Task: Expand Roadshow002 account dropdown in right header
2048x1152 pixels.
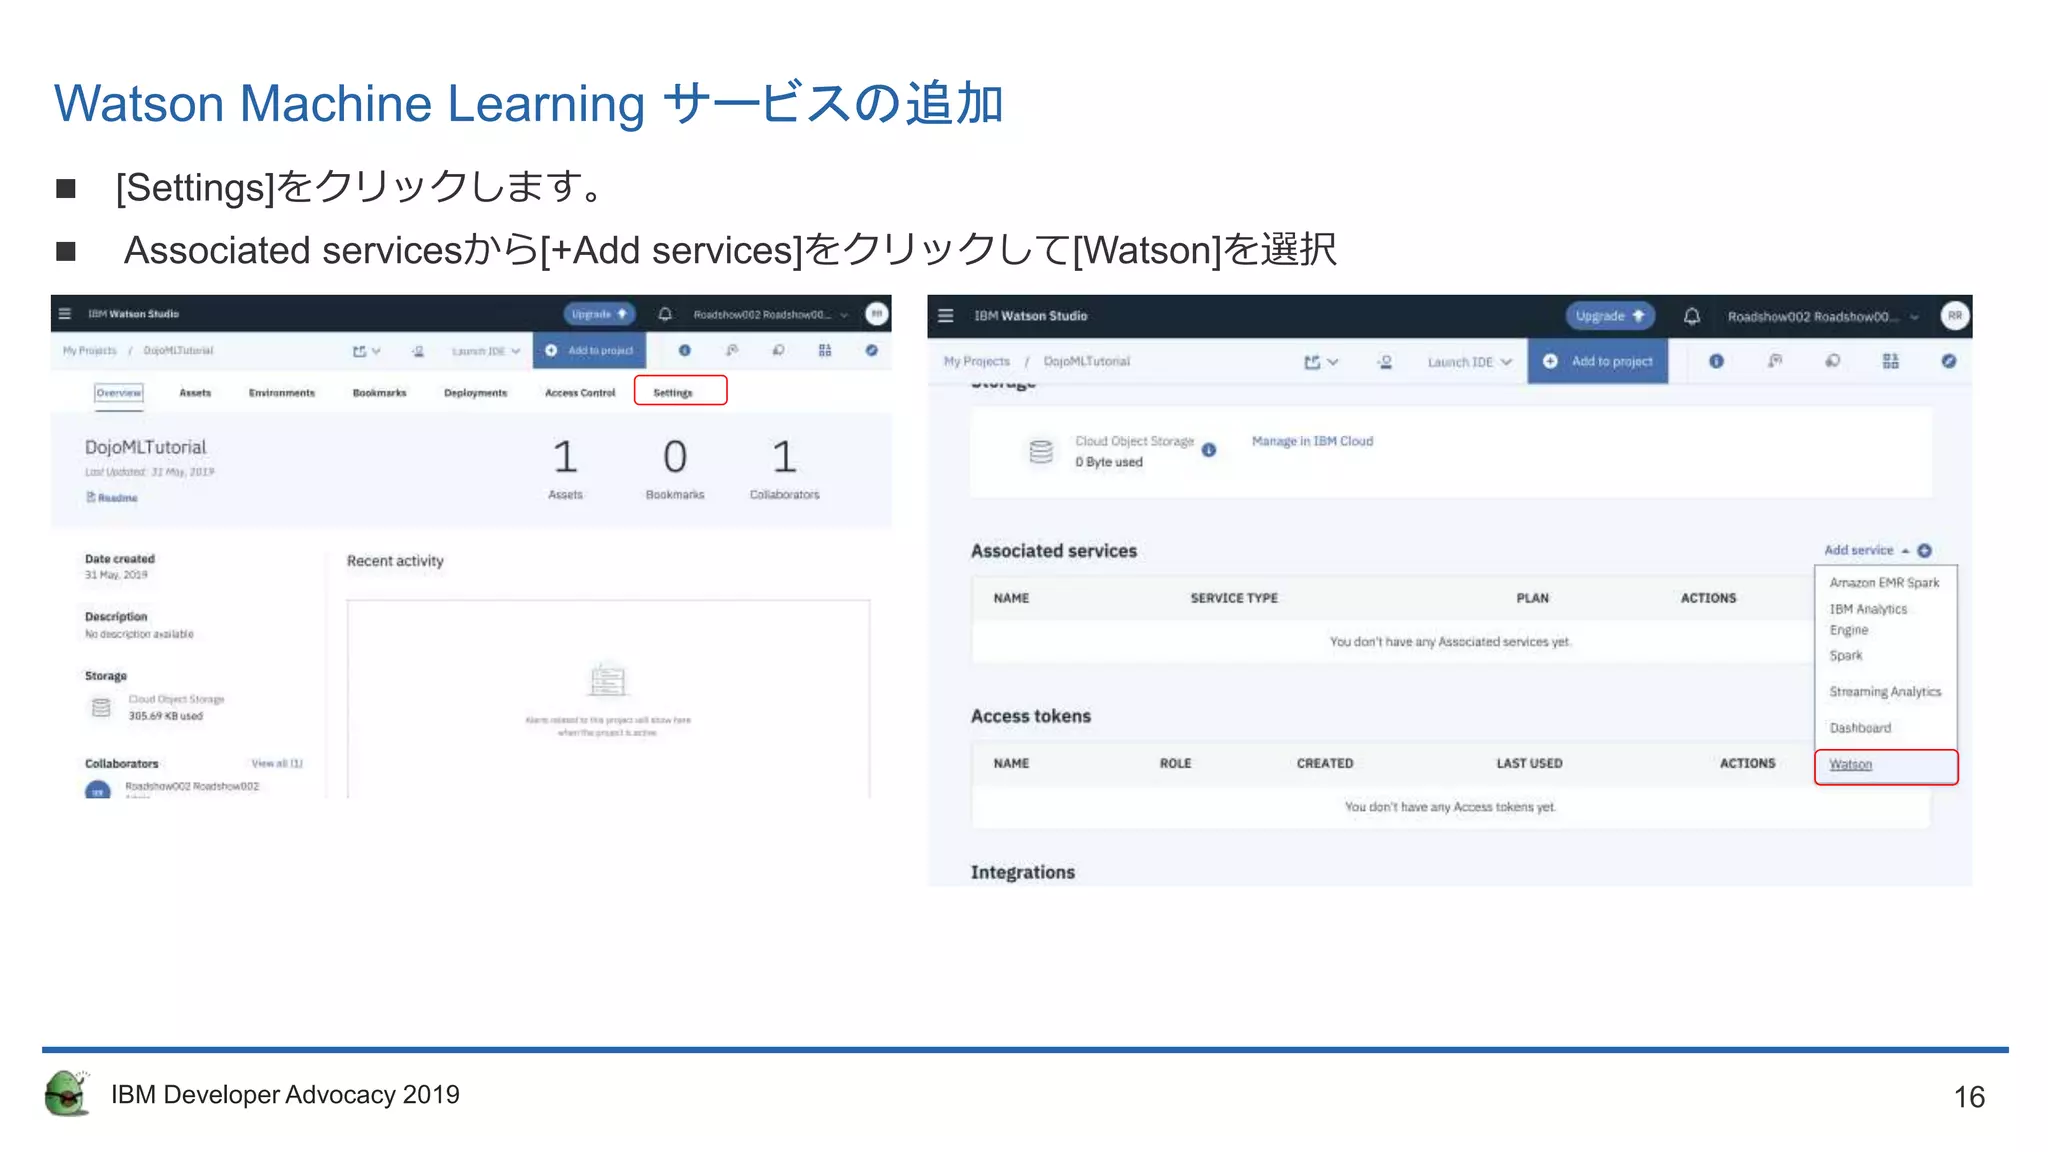Action: pos(1914,317)
